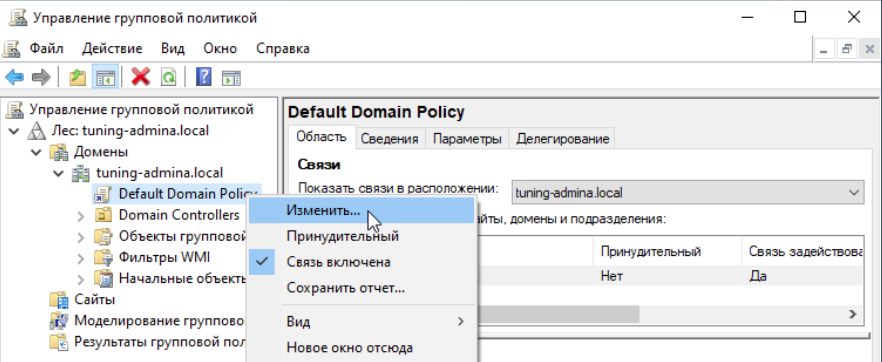882x362 pixels.
Task: Toggle the Связь включена checkmark in context menu
Action: [x=262, y=262]
